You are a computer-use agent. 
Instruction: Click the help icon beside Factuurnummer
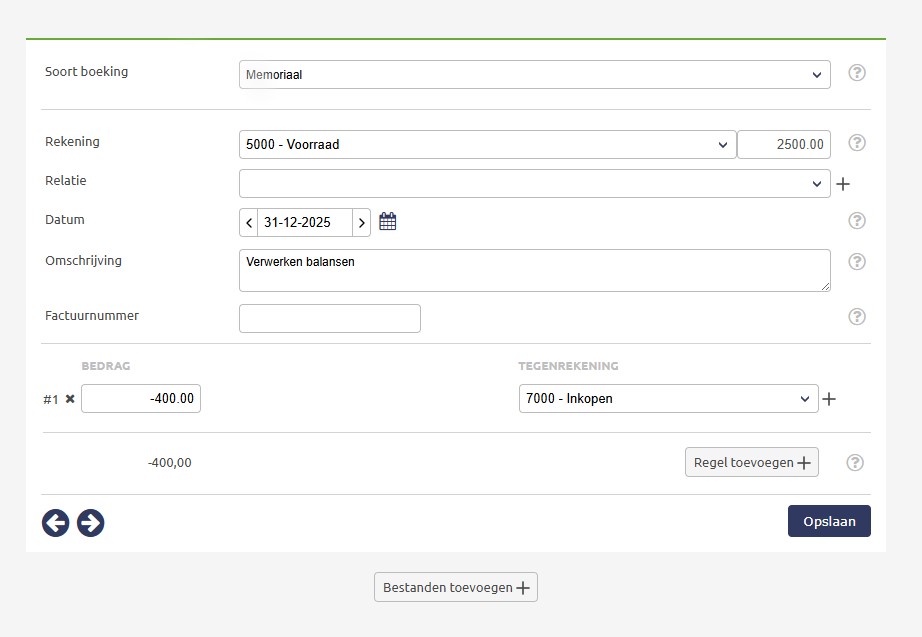click(856, 317)
